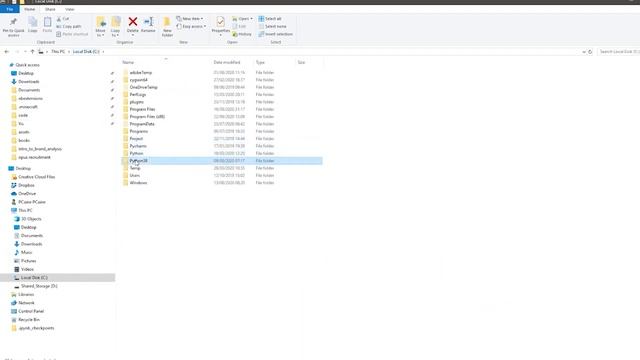The image size is (640, 360).
Task: Switch to the Share ribbon tab
Action: click(50, 9)
